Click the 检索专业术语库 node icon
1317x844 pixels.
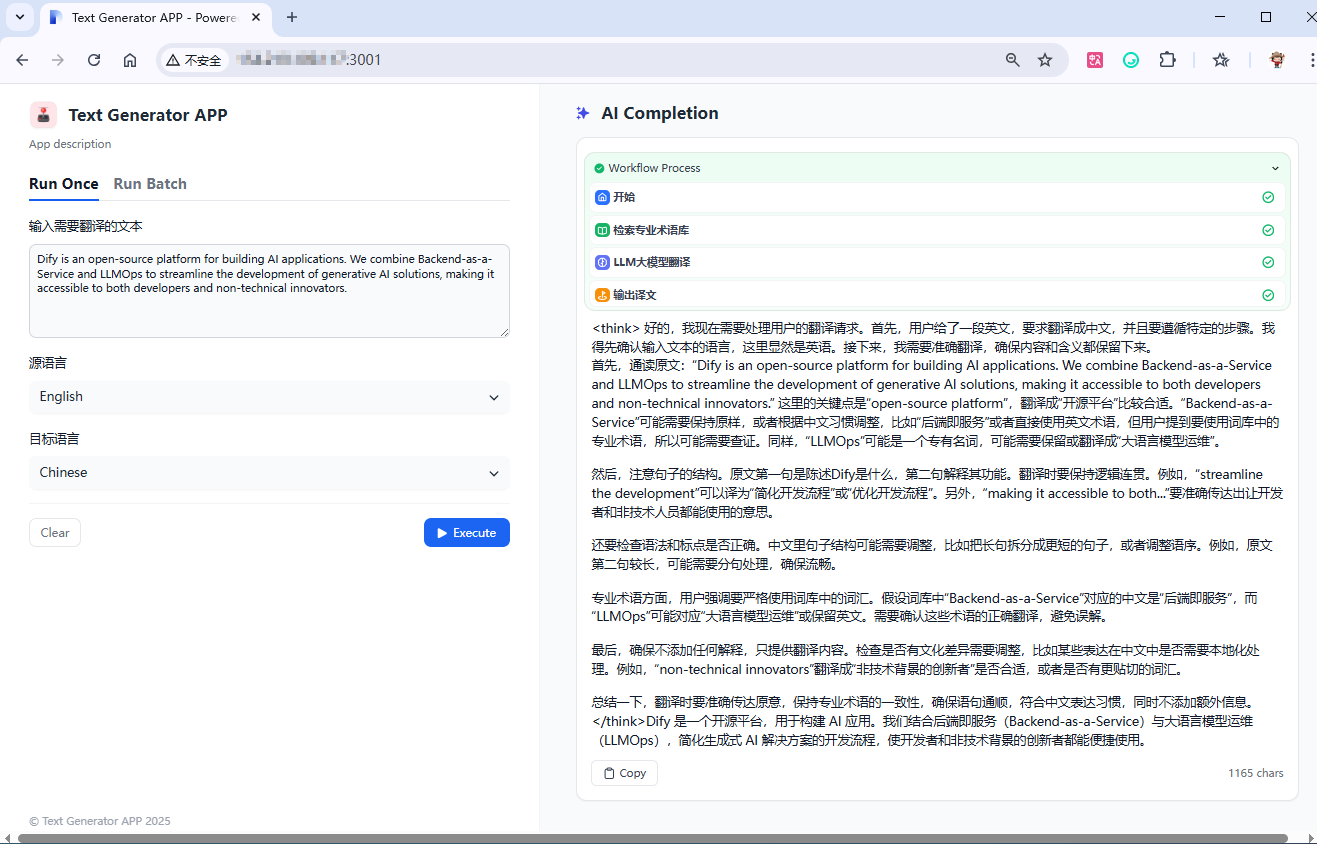pyautogui.click(x=602, y=230)
